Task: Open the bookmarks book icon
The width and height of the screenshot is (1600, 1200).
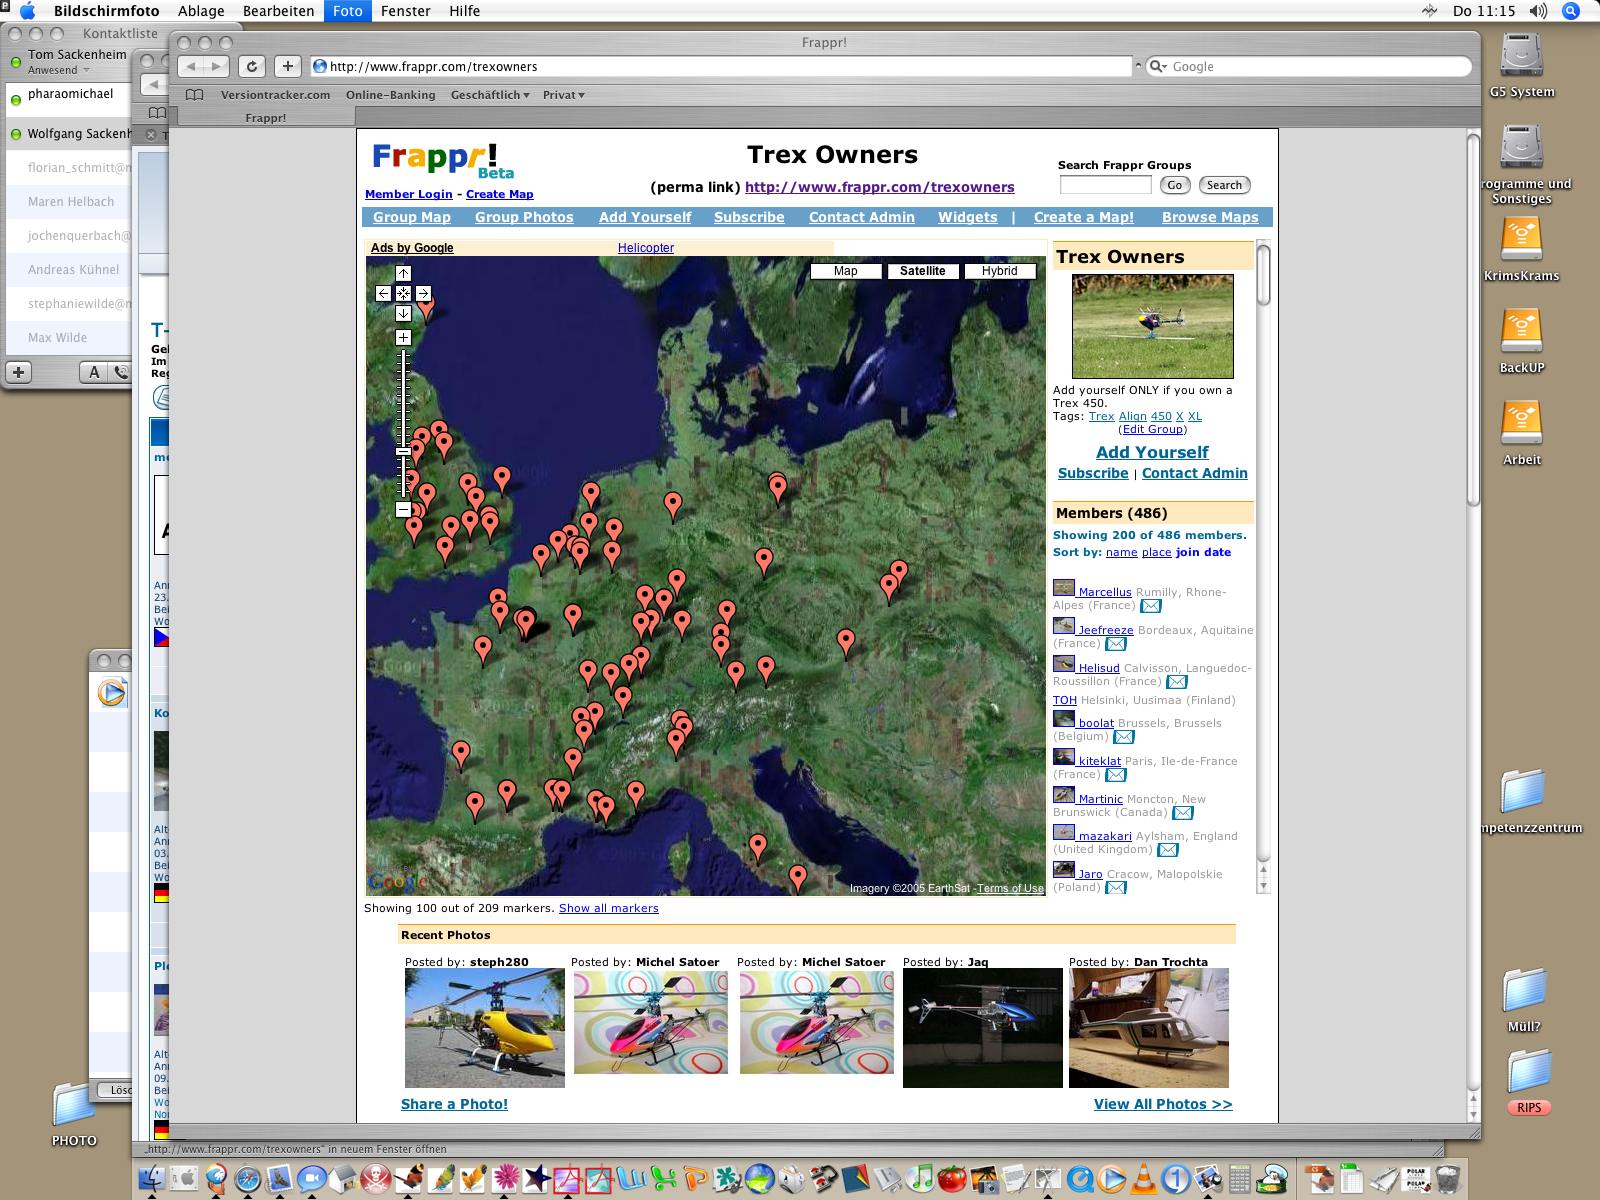Action: (195, 95)
